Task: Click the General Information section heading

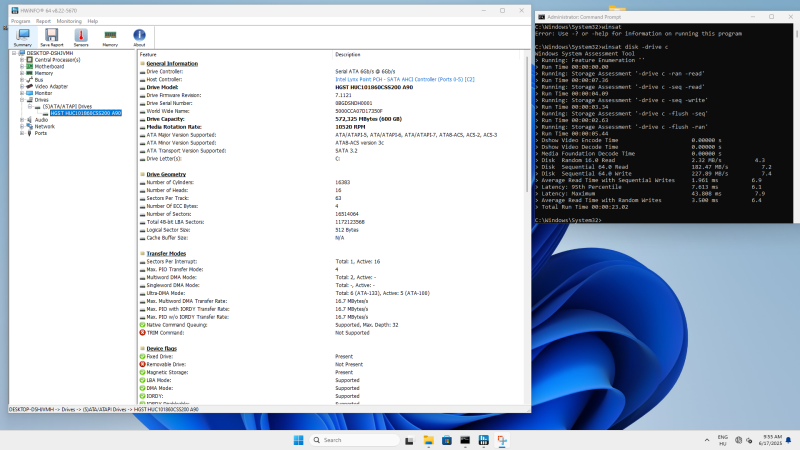Action: [x=172, y=63]
